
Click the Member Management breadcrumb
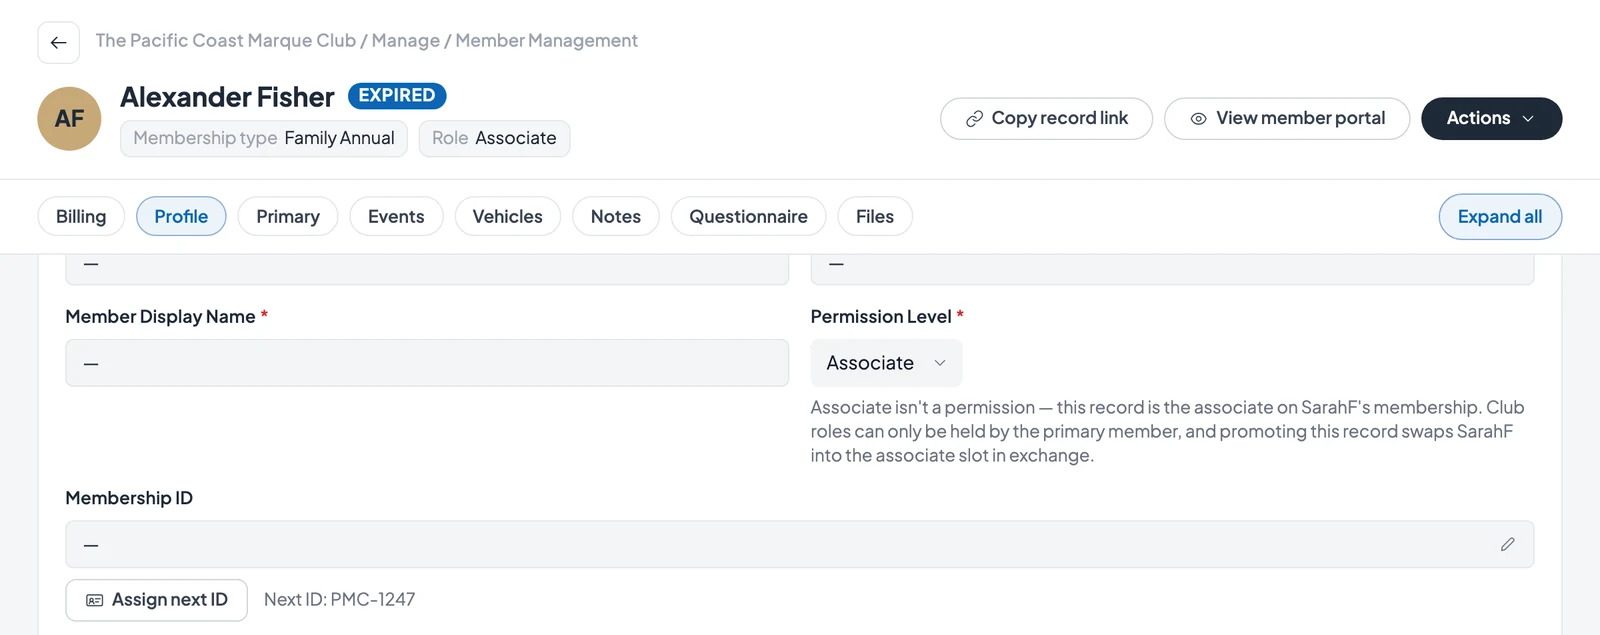click(x=546, y=41)
